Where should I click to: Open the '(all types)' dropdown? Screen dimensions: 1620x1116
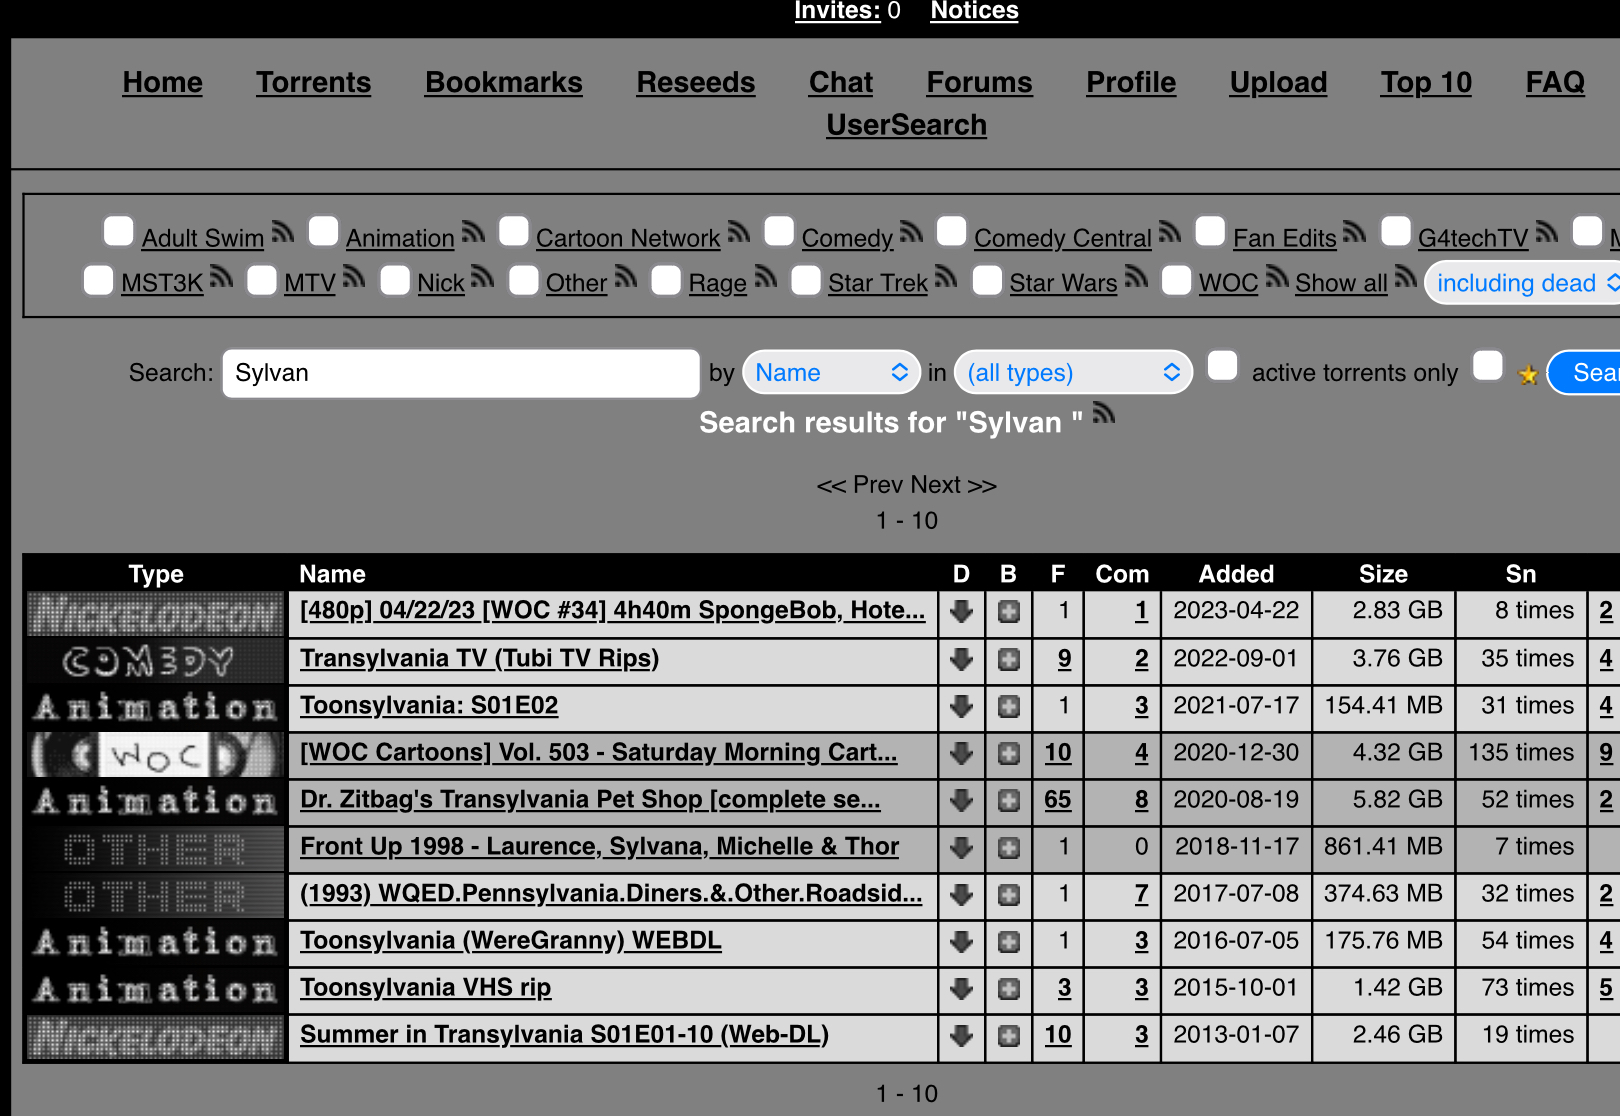[x=1073, y=373]
